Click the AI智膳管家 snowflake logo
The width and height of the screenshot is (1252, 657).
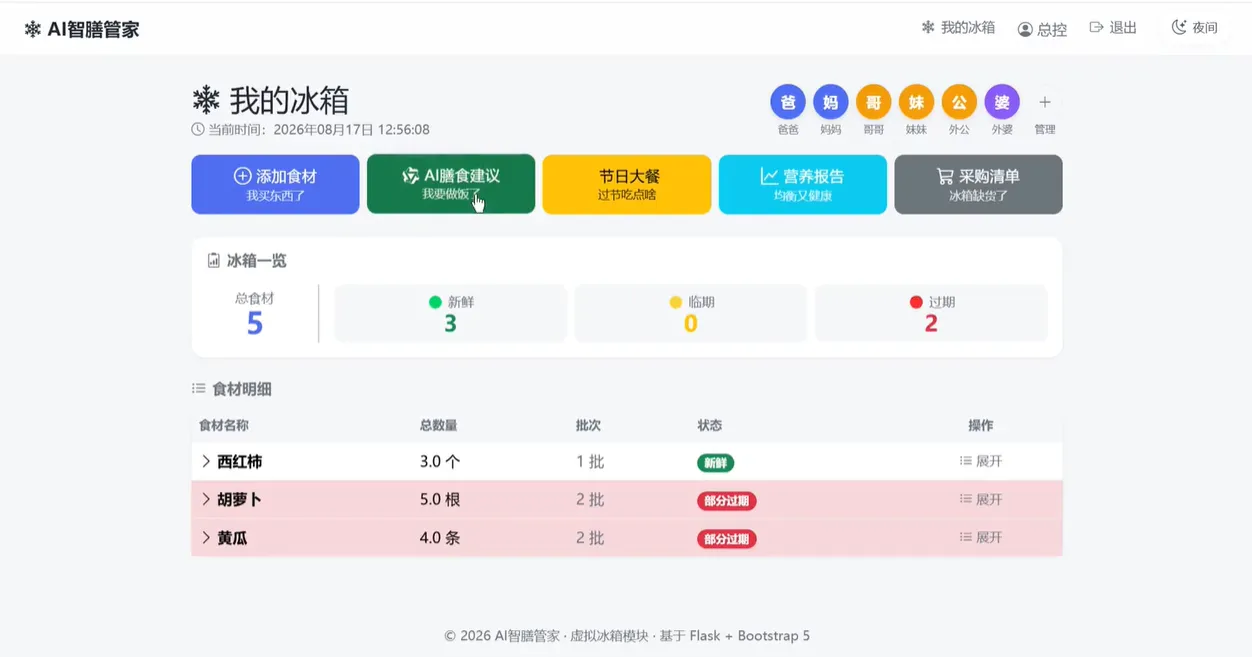click(33, 30)
